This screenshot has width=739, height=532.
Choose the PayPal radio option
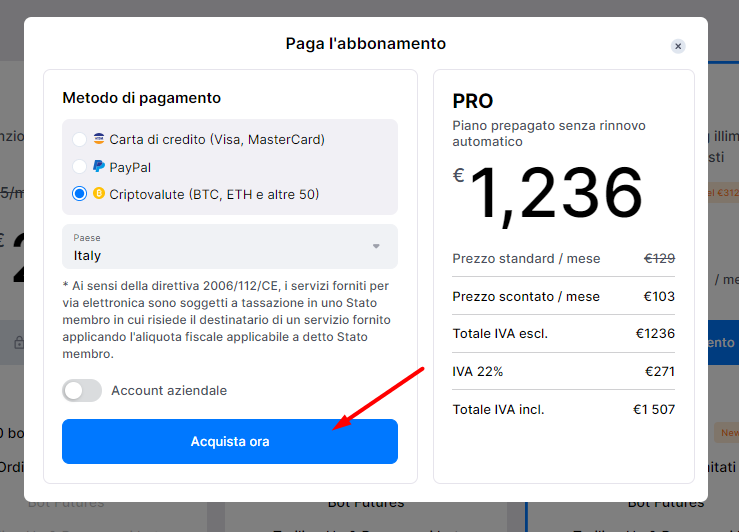80,167
